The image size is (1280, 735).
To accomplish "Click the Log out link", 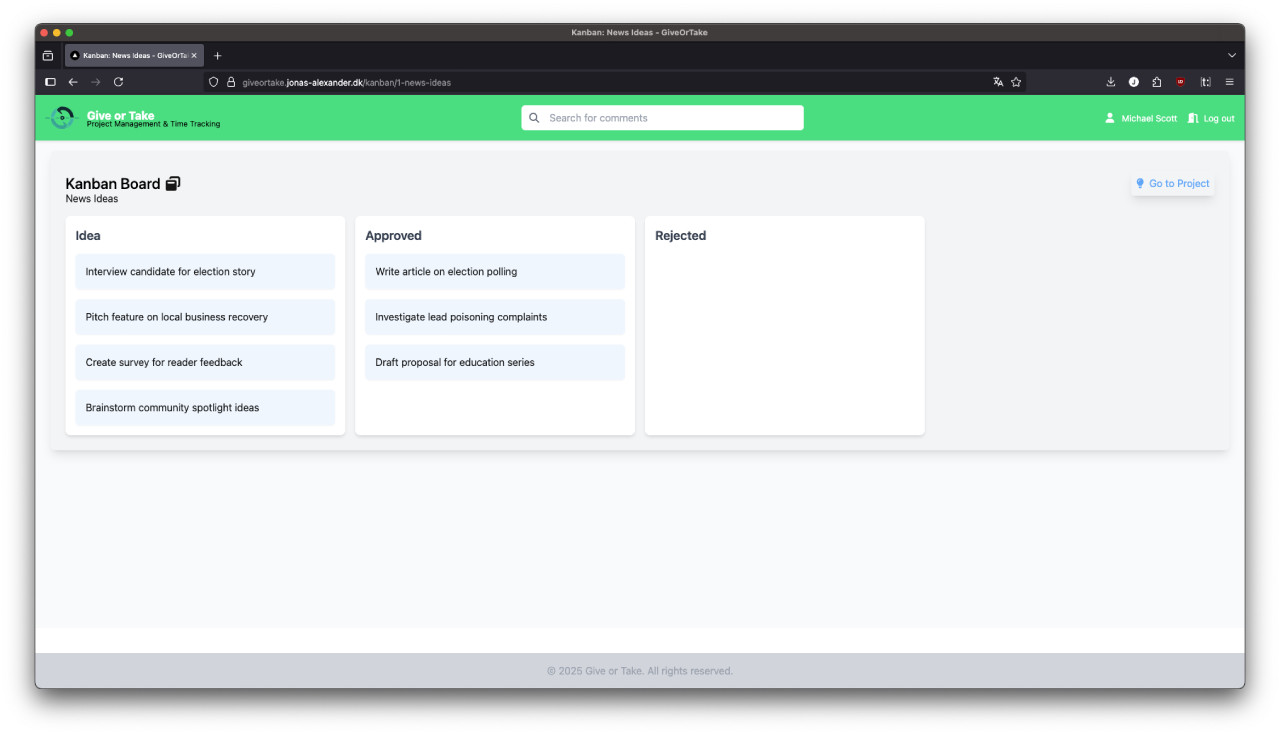I will 1211,118.
